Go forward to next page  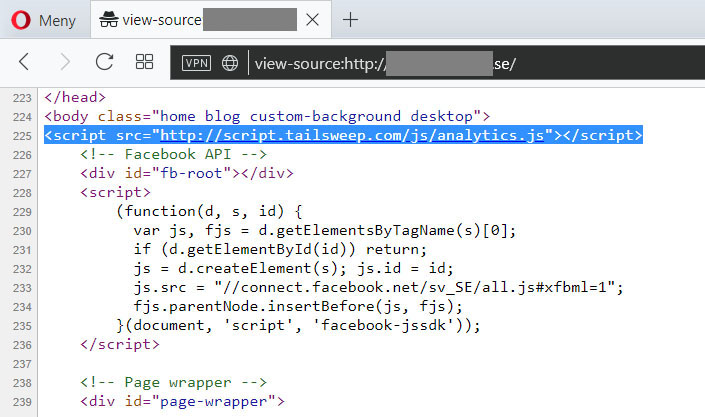point(65,62)
